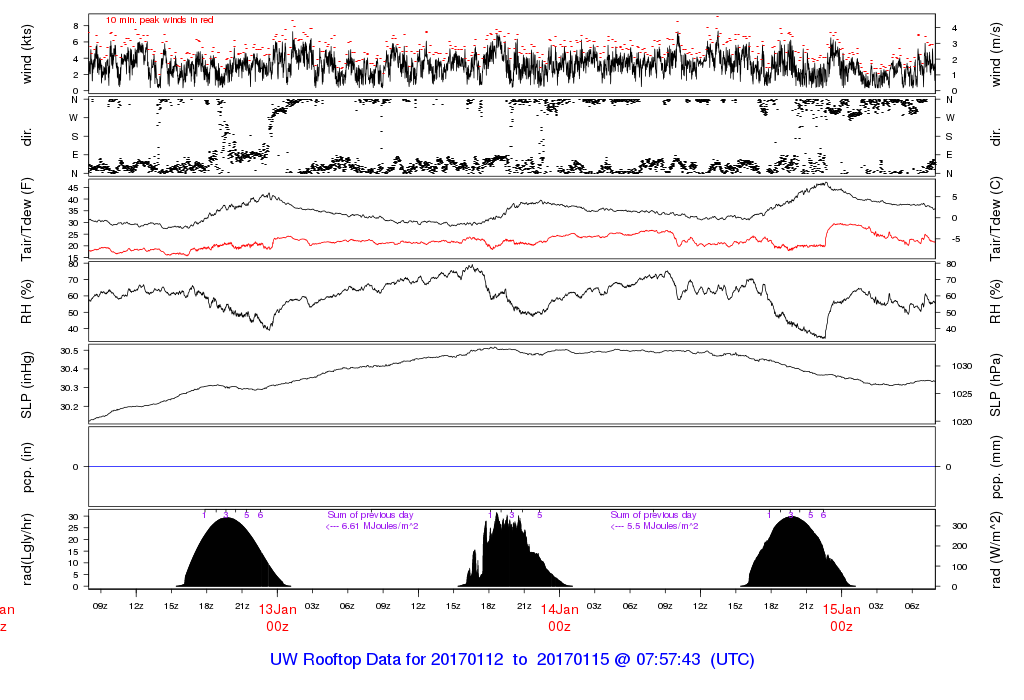The width and height of the screenshot is (1024, 700).
Task: Select the 'pcp. (in)' axis label
Action: [x=27, y=466]
